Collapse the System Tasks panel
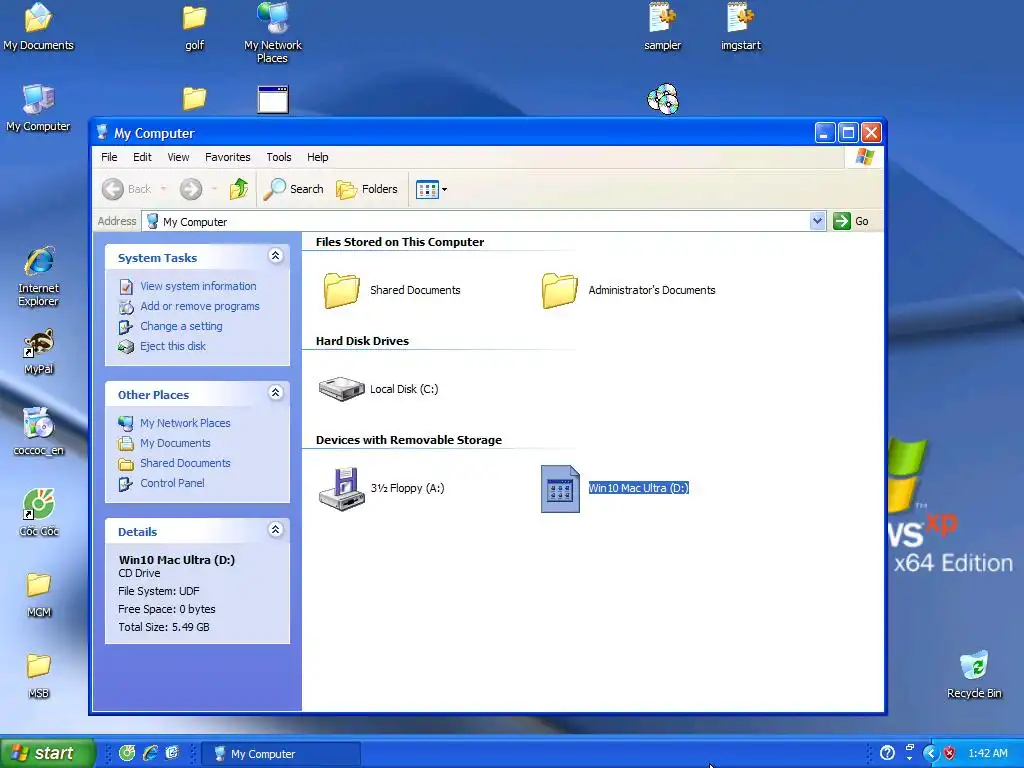Screen dimensions: 1024x768 pyautogui.click(x=276, y=256)
